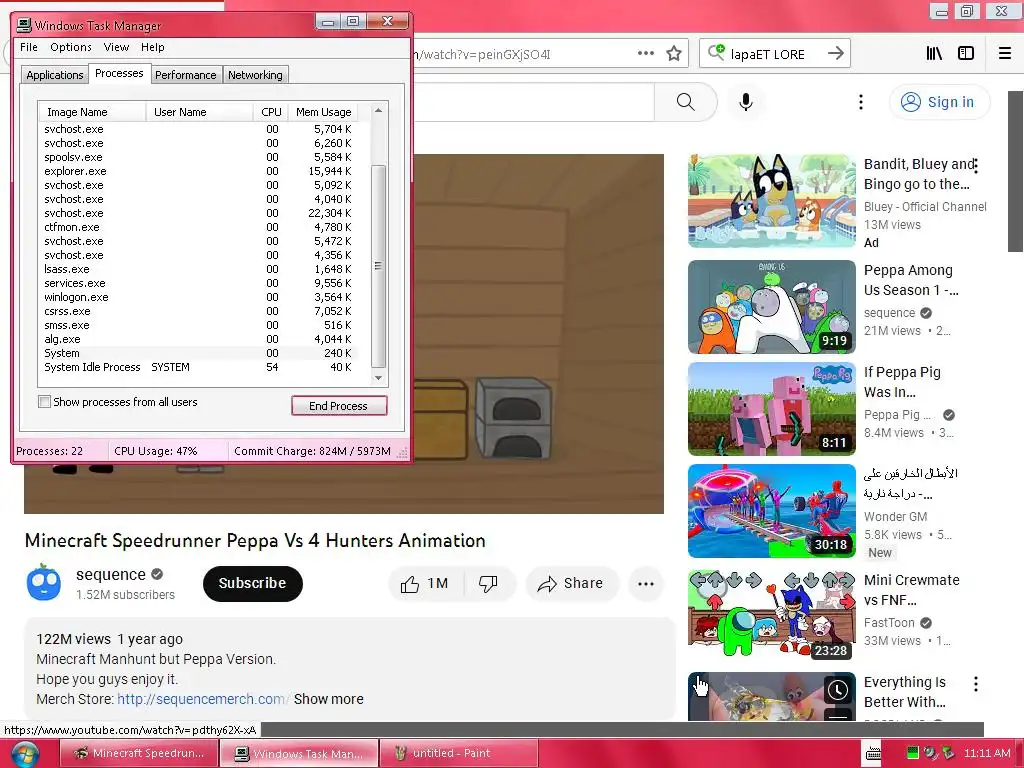The width and height of the screenshot is (1024, 768).
Task: Click the Windows Start orb
Action: tap(25, 754)
